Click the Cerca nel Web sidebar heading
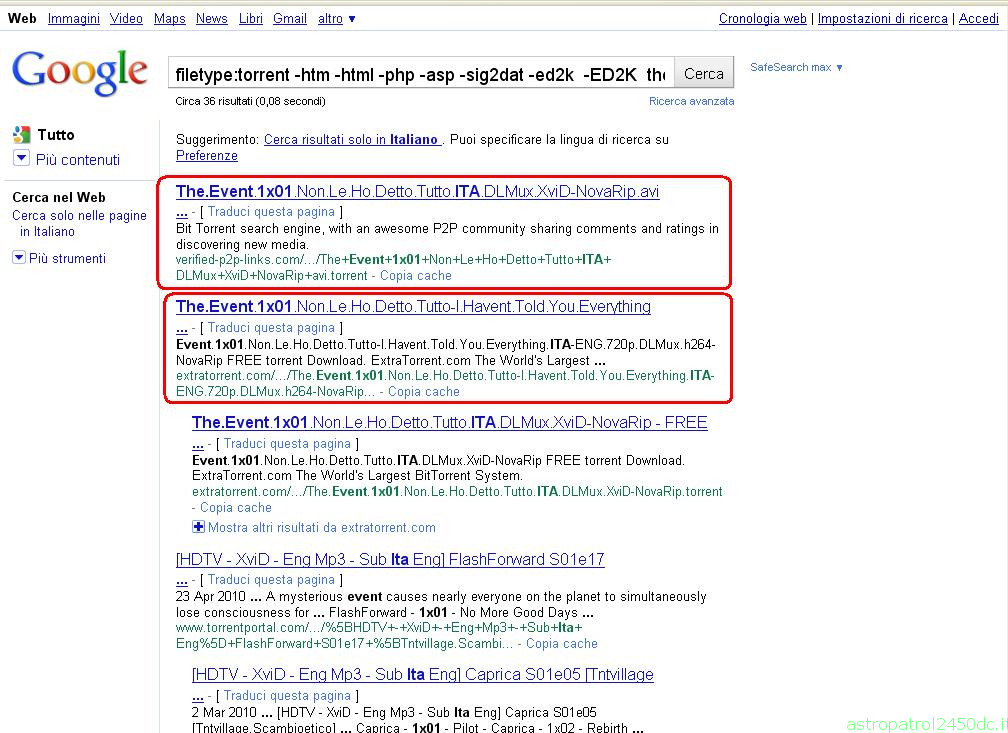Viewport: 1008px width, 733px height. [x=59, y=197]
